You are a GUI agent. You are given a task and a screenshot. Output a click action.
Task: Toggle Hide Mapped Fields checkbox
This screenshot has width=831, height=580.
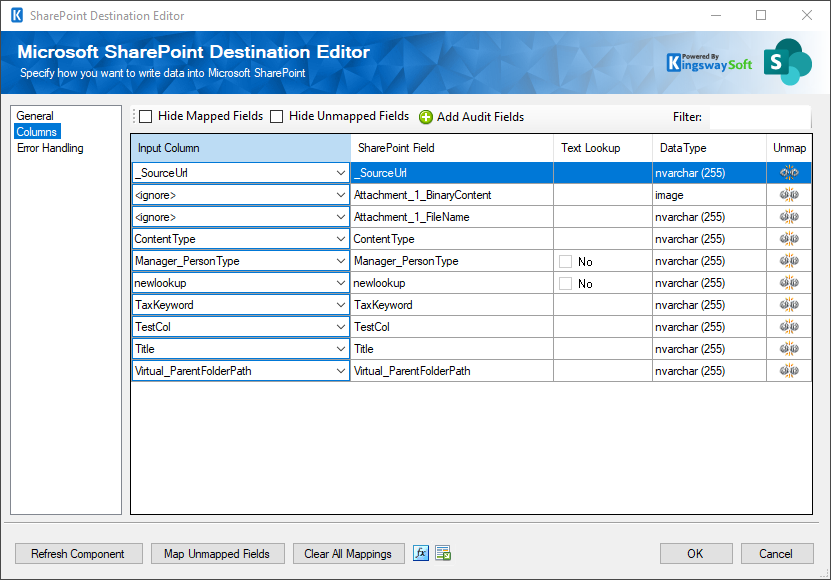click(146, 117)
